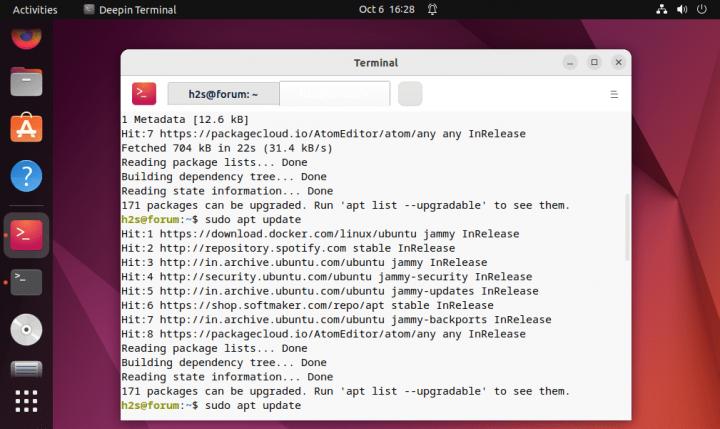720x429 pixels.
Task: Open the removable drive icon in the dock
Action: pos(27,369)
